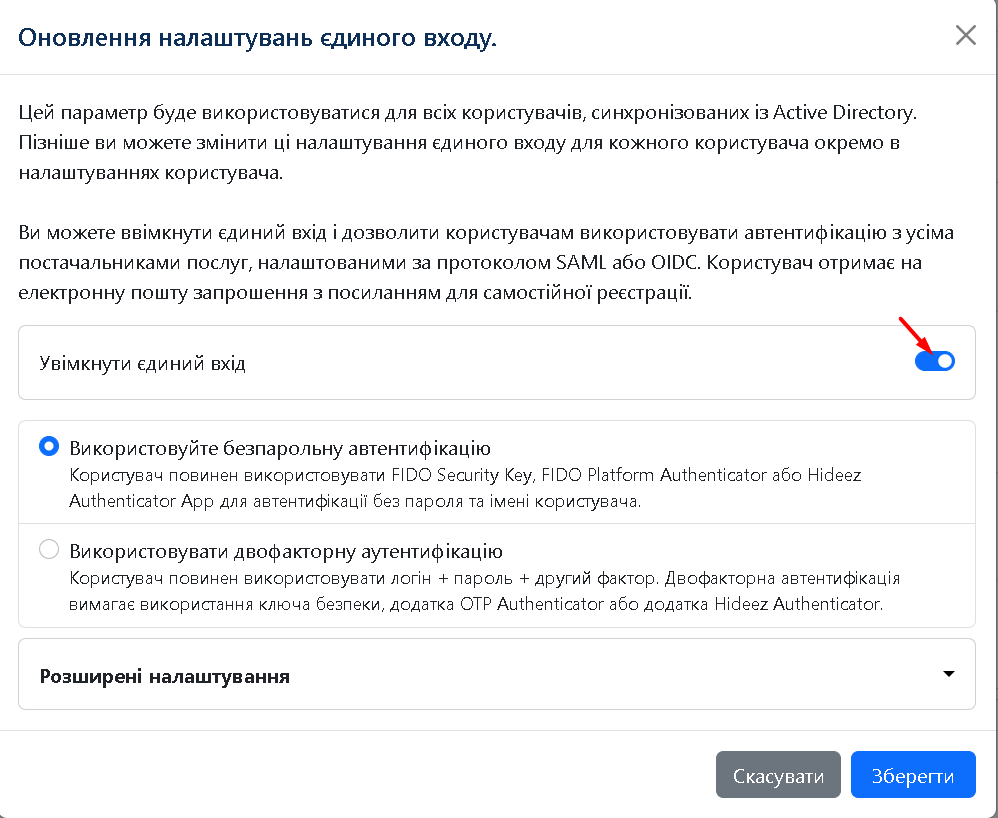The image size is (998, 818).
Task: Click 'Використовуйте безпарольну автентифікацію' option title
Action: pos(280,447)
